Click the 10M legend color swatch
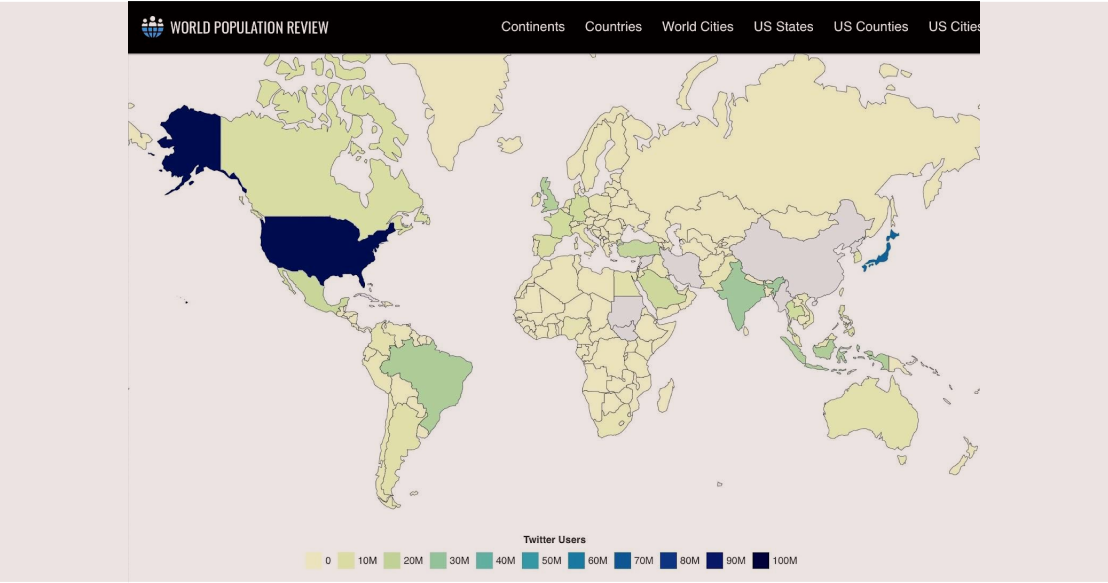 346,561
